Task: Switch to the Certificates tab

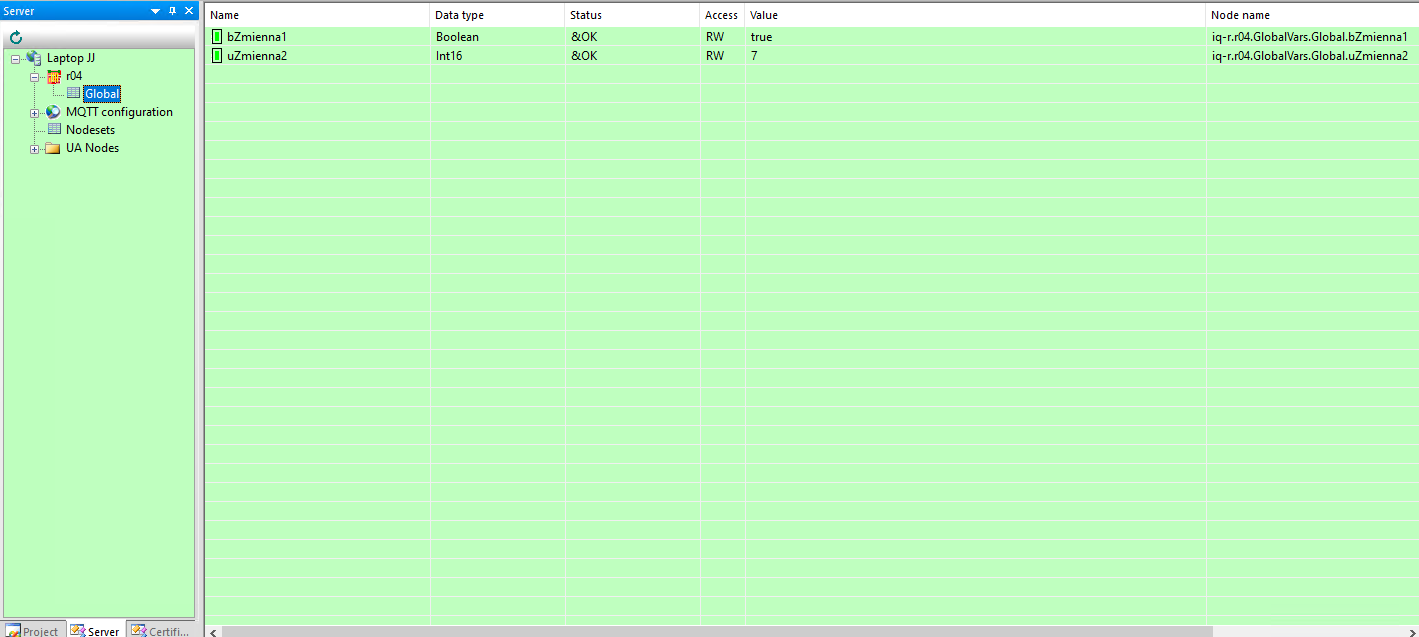Action: [160, 631]
